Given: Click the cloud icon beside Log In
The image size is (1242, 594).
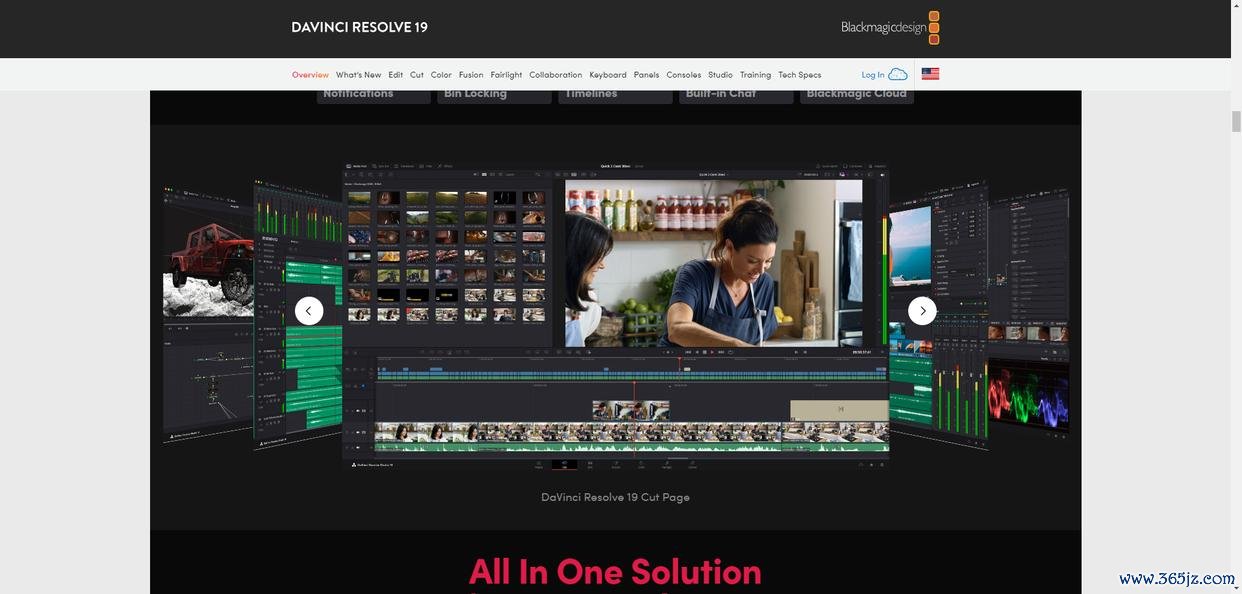Looking at the screenshot, I should [x=898, y=75].
